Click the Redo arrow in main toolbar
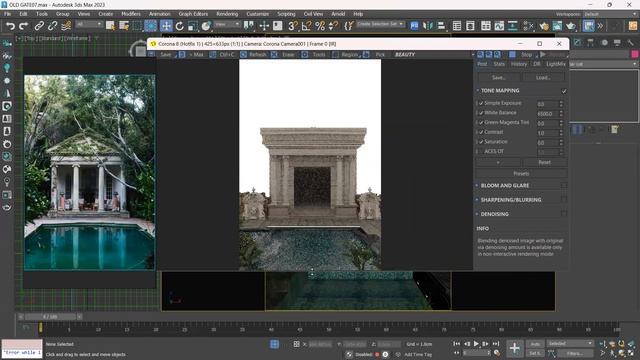640x360 pixels. point(24,26)
